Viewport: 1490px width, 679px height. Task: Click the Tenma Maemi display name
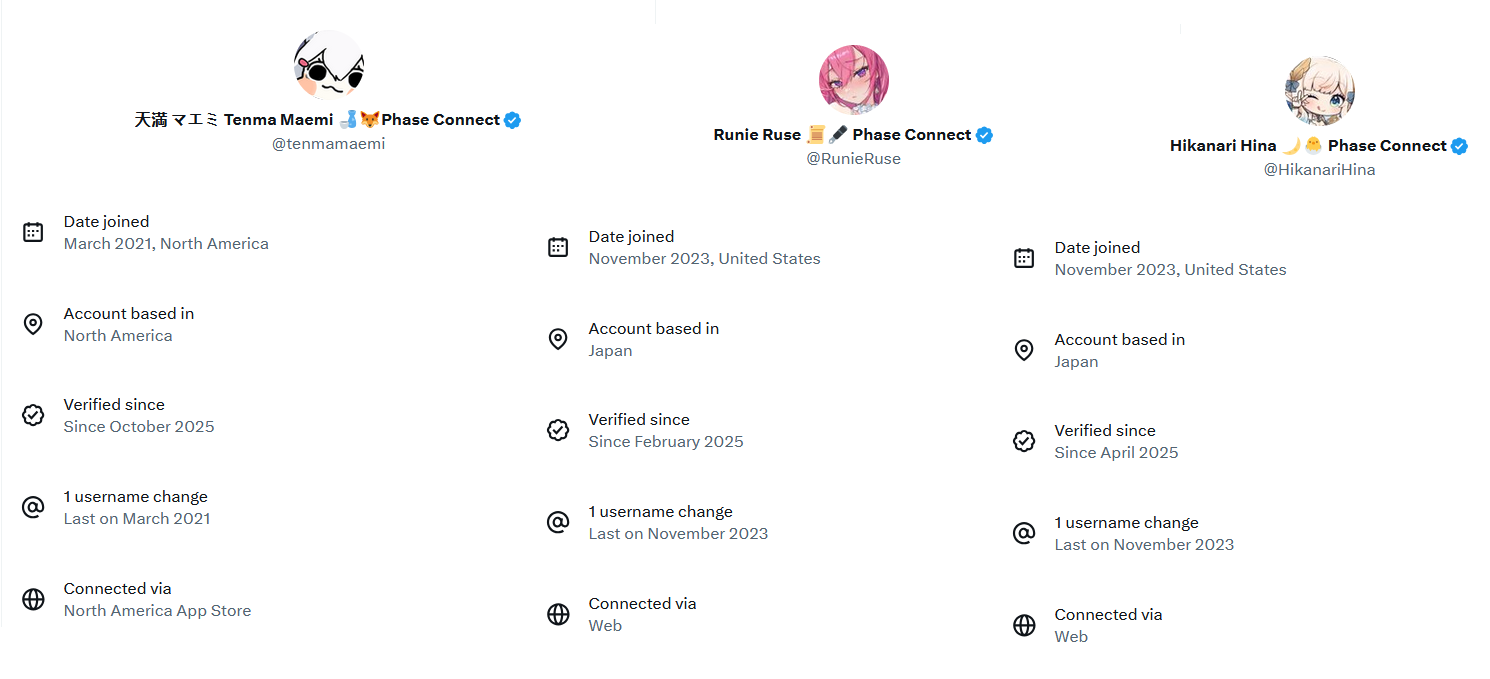pos(278,120)
